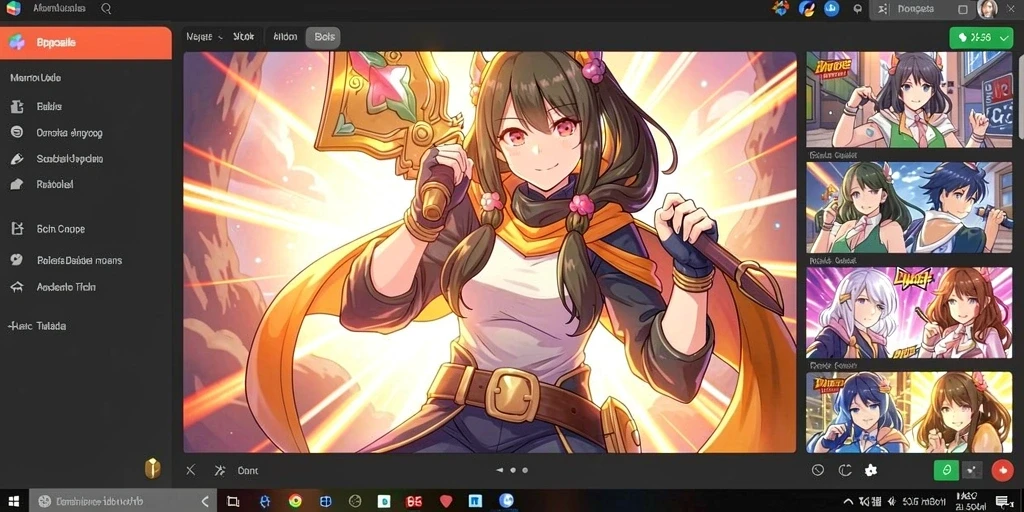Select the highlighted gray tab above the image
1024x512 pixels.
click(x=324, y=37)
